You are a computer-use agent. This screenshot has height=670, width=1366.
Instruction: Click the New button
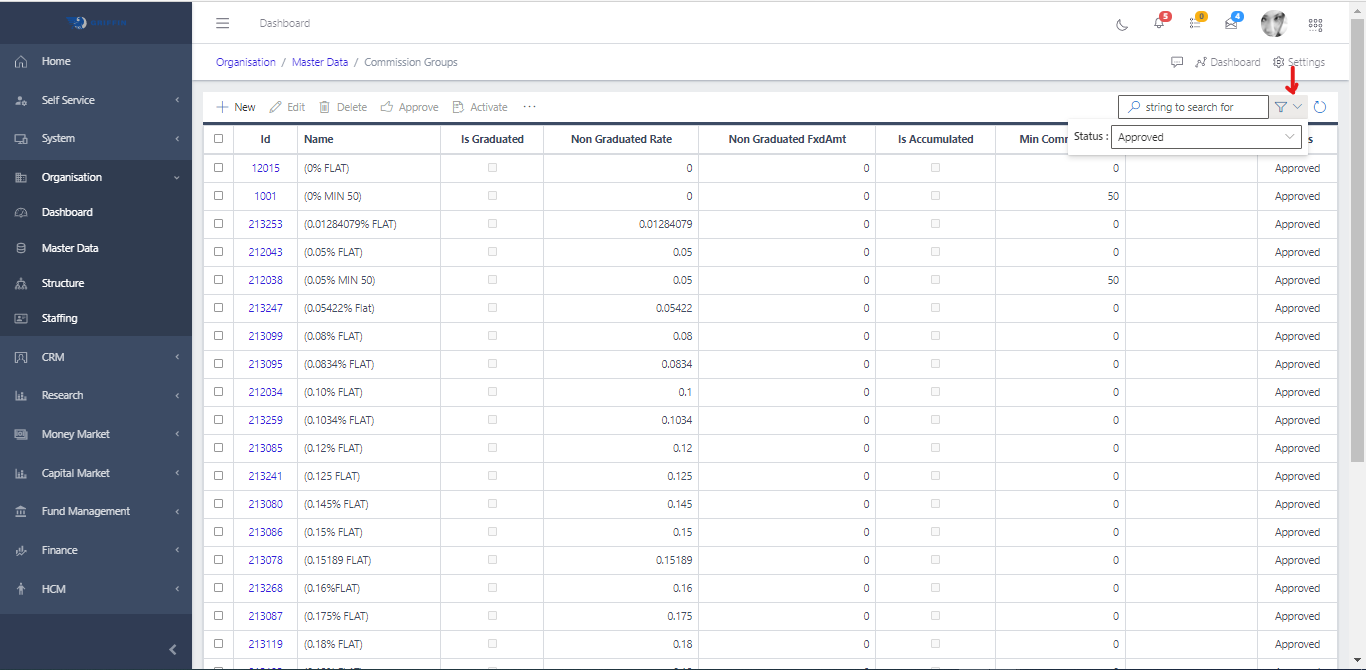coord(236,107)
